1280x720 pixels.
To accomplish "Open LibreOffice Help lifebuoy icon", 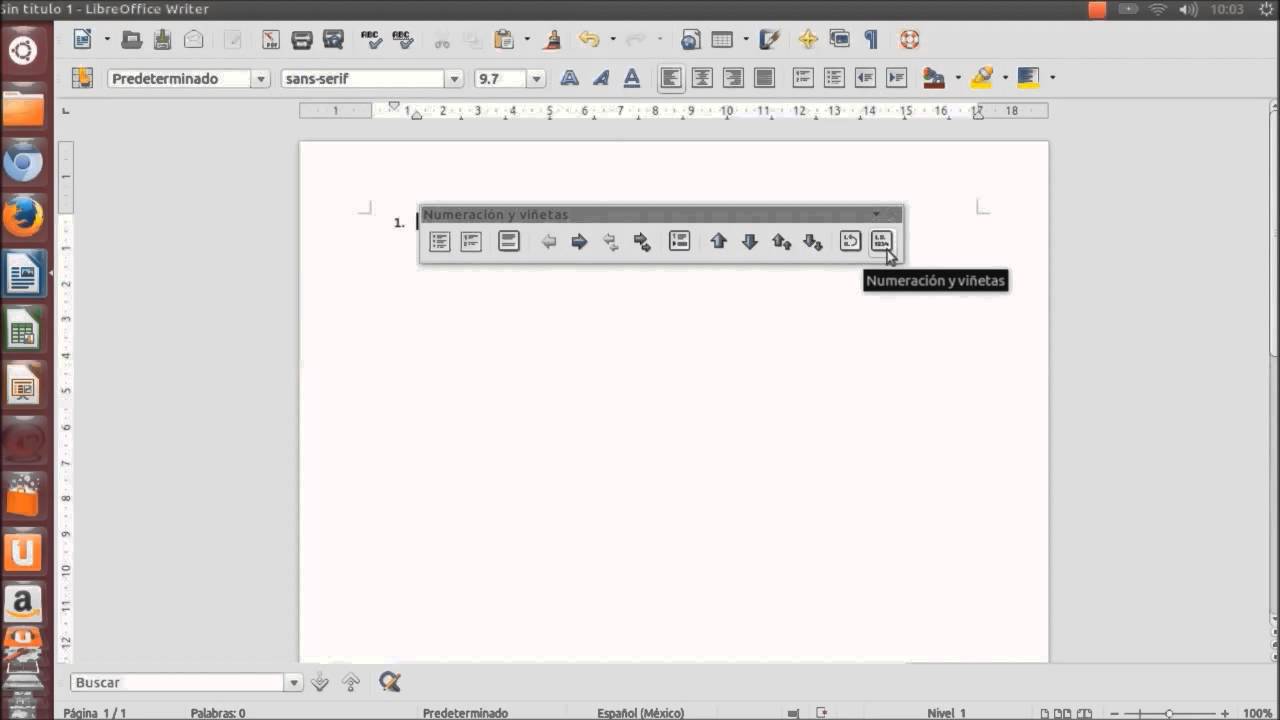I will click(x=909, y=40).
